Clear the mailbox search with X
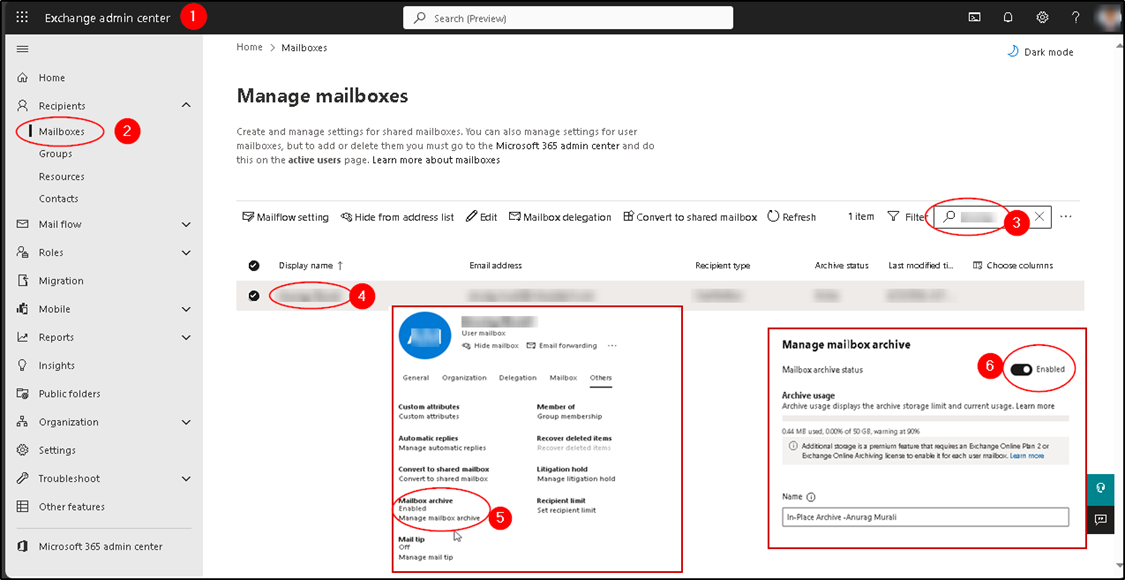Screen dimensions: 1125x580 pos(1040,216)
